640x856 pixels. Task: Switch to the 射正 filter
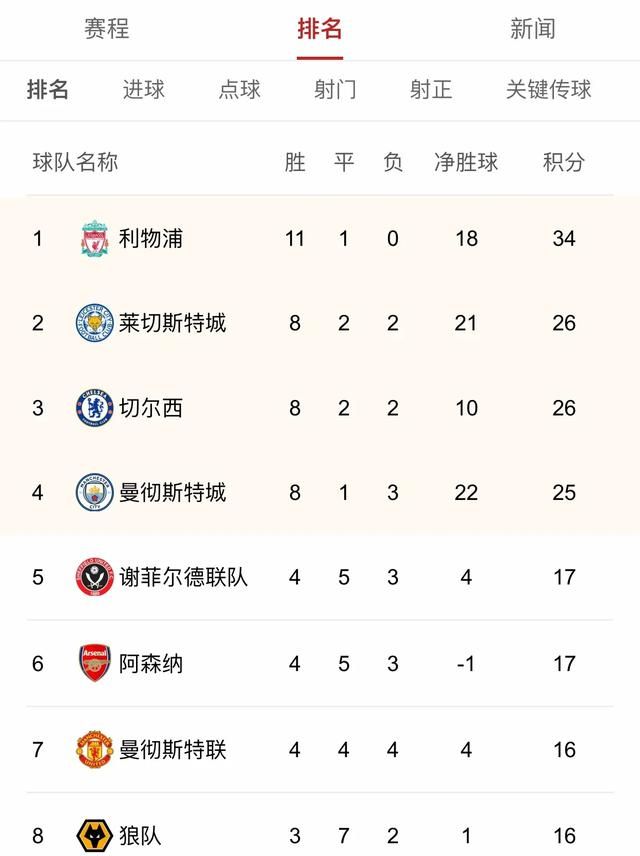pyautogui.click(x=431, y=90)
